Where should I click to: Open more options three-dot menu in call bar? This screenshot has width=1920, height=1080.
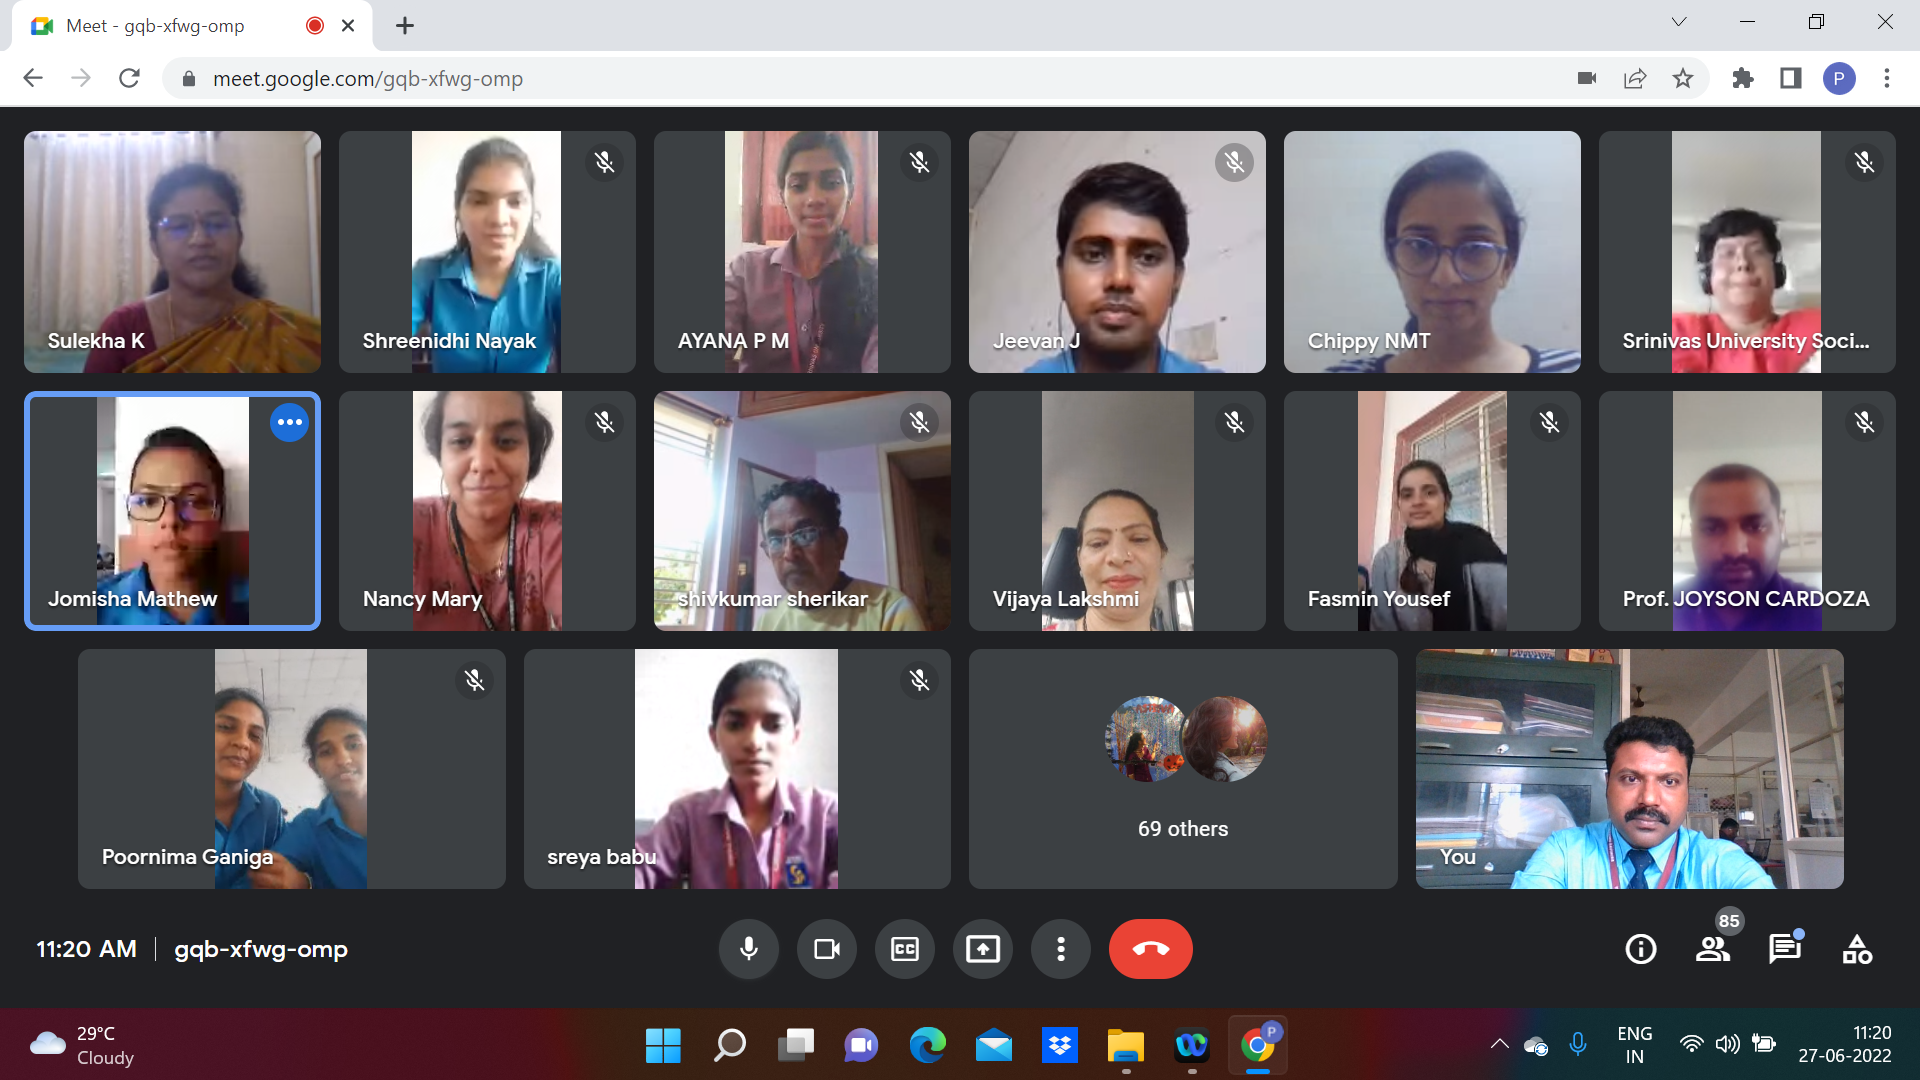click(x=1060, y=949)
